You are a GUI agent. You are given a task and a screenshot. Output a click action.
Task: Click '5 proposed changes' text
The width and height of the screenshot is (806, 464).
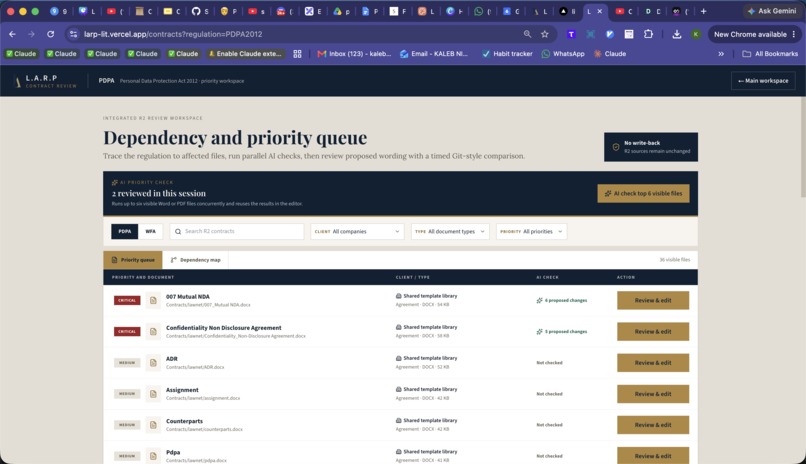coord(566,331)
